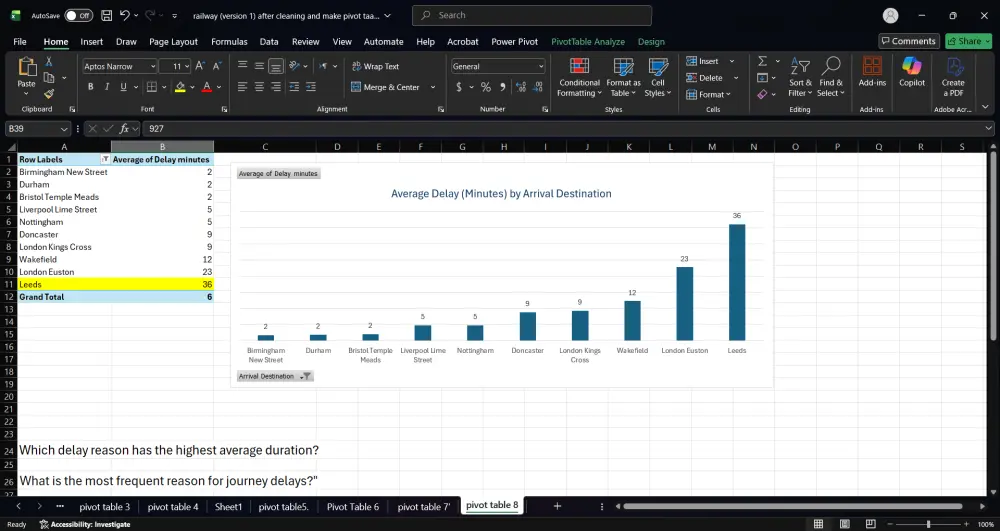Apply the red font color
1000x531 pixels.
[x=207, y=87]
